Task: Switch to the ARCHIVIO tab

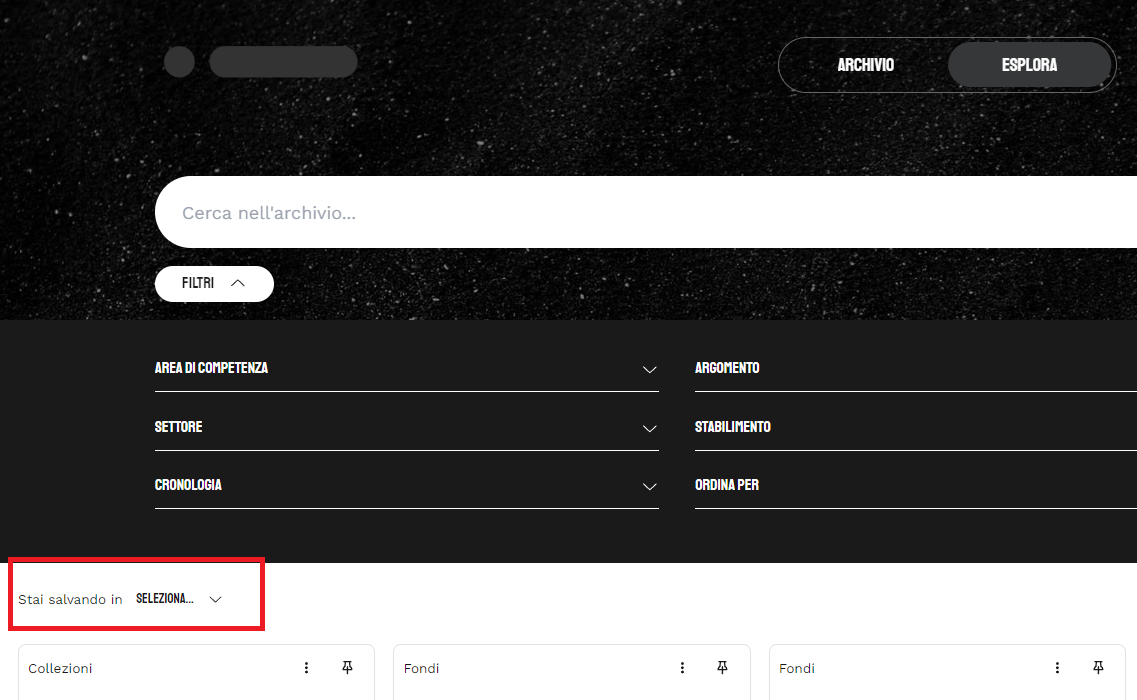Action: (865, 65)
